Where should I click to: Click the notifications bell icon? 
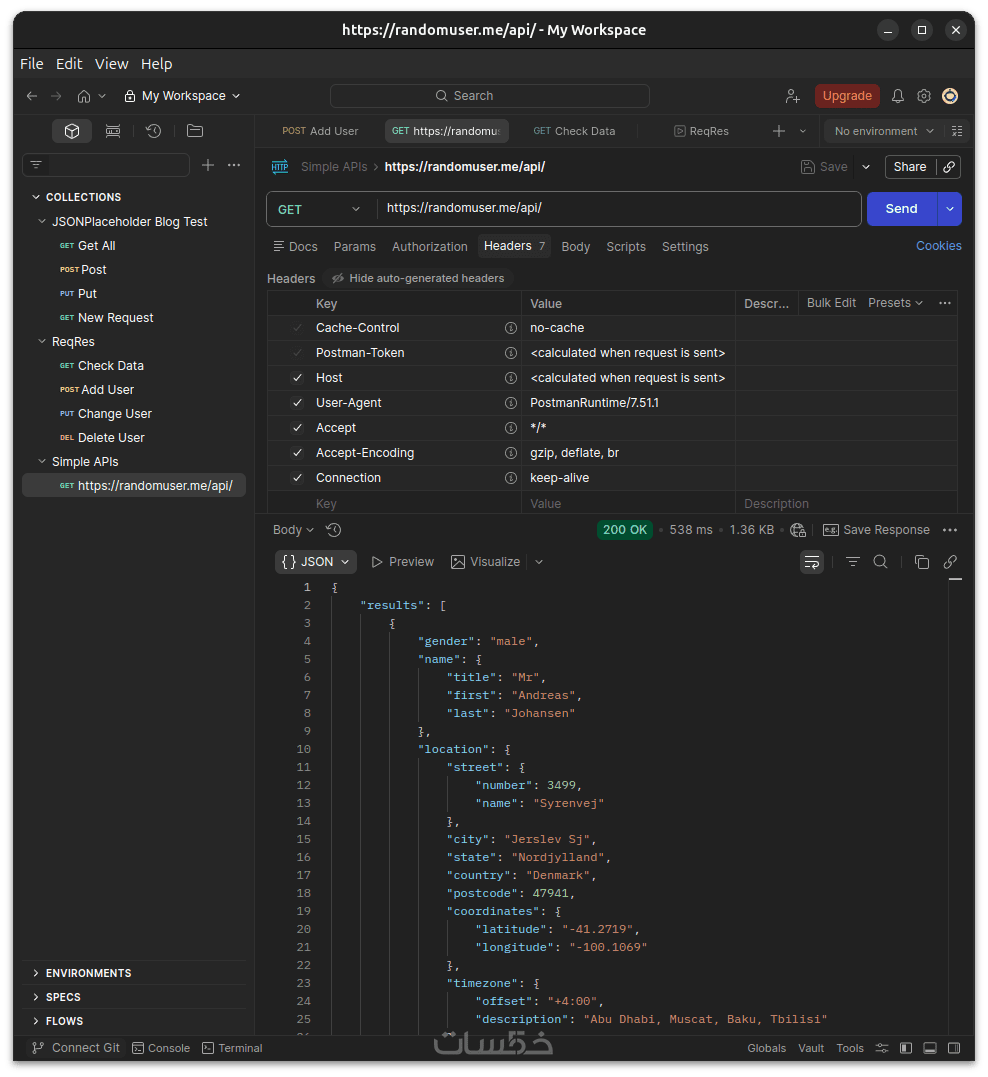click(898, 96)
